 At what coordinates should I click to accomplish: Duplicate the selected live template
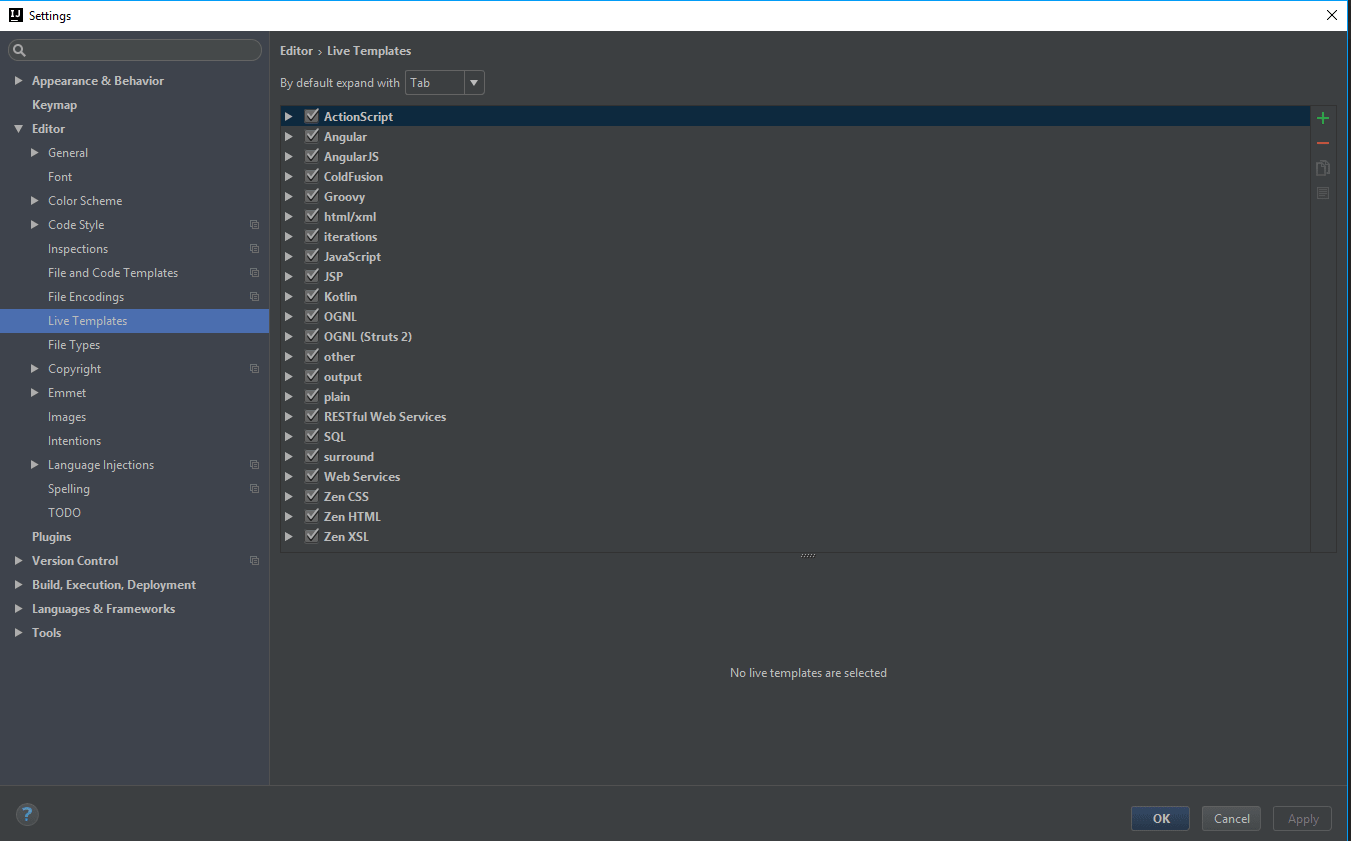click(1322, 167)
